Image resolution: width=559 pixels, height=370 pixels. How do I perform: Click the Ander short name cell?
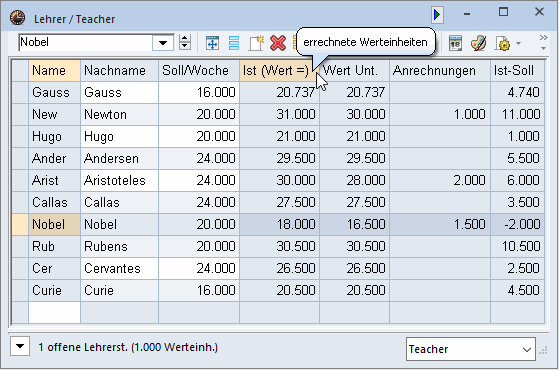[55, 159]
